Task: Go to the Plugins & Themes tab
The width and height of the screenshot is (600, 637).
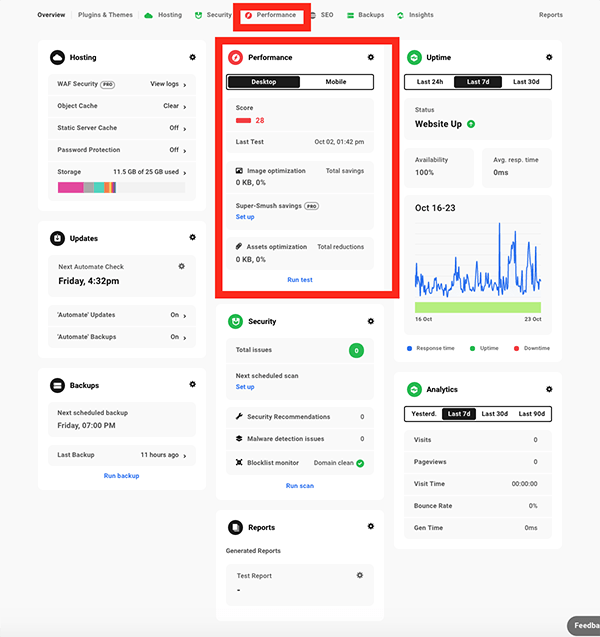Action: pos(105,15)
